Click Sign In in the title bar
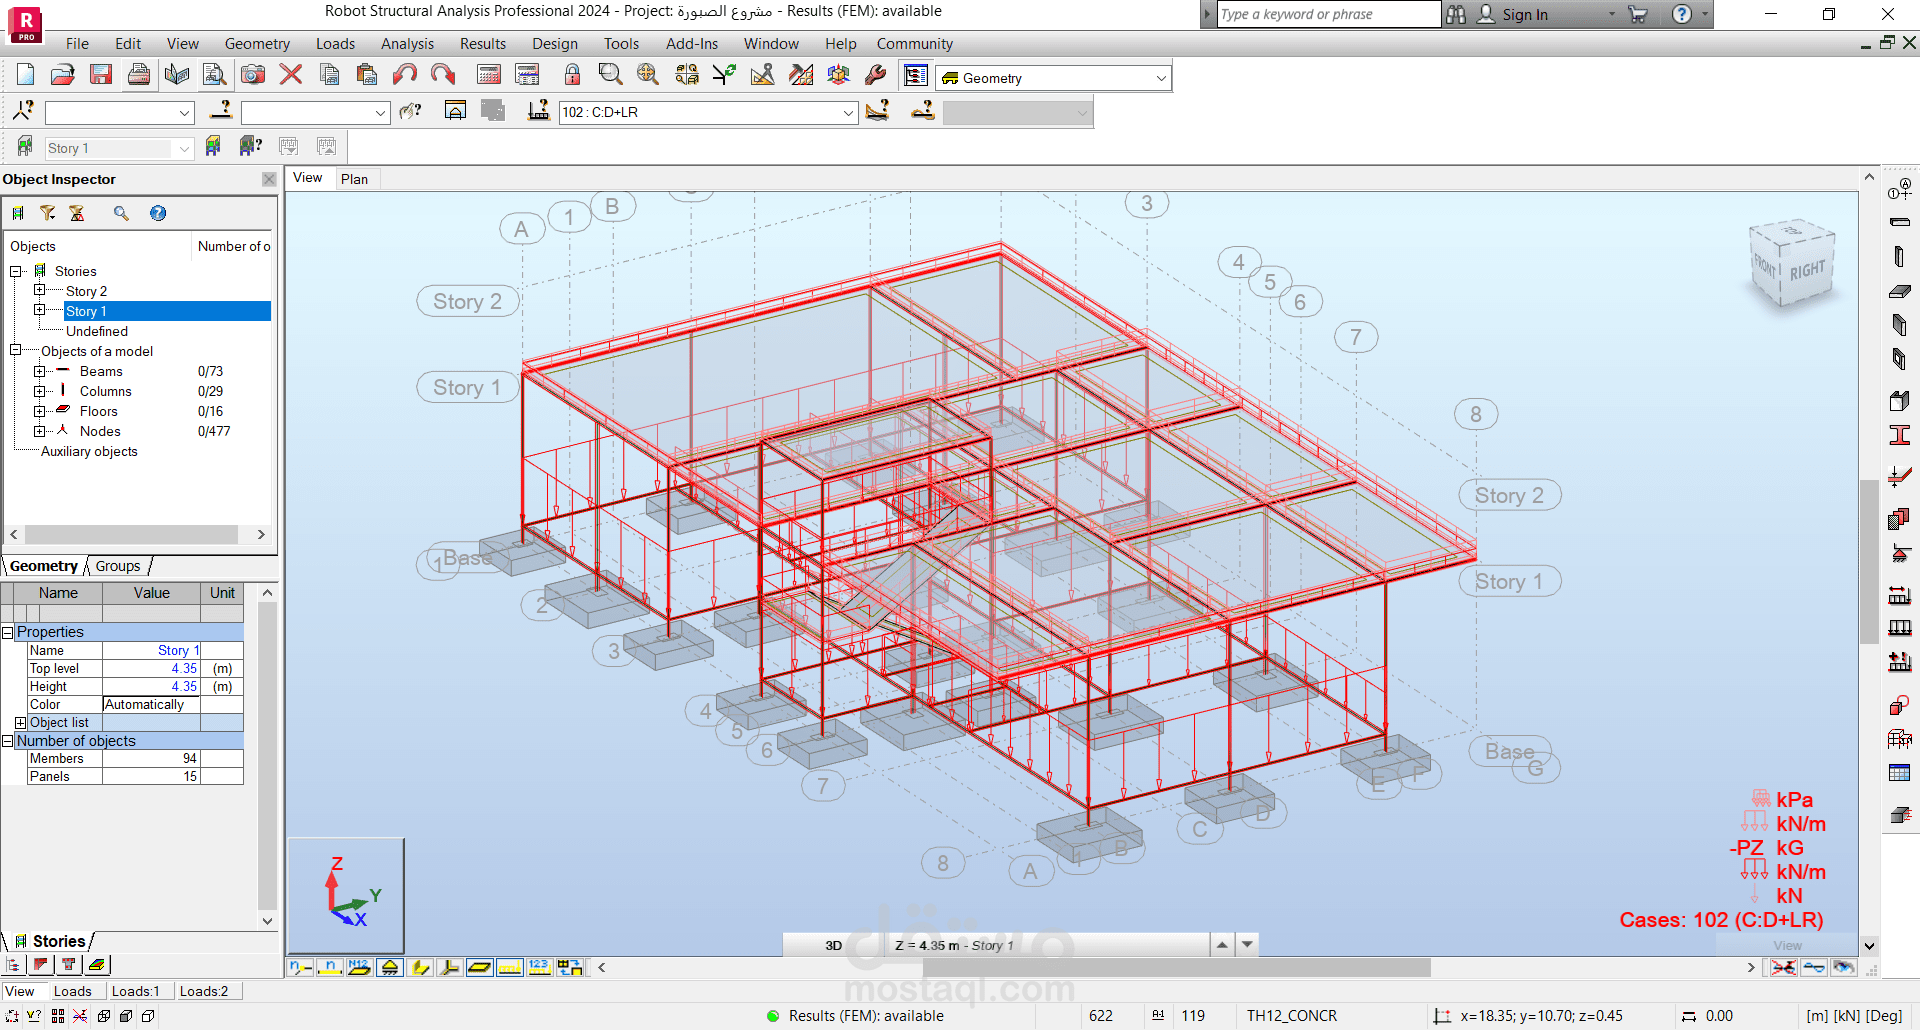The width and height of the screenshot is (1920, 1030). (x=1524, y=14)
